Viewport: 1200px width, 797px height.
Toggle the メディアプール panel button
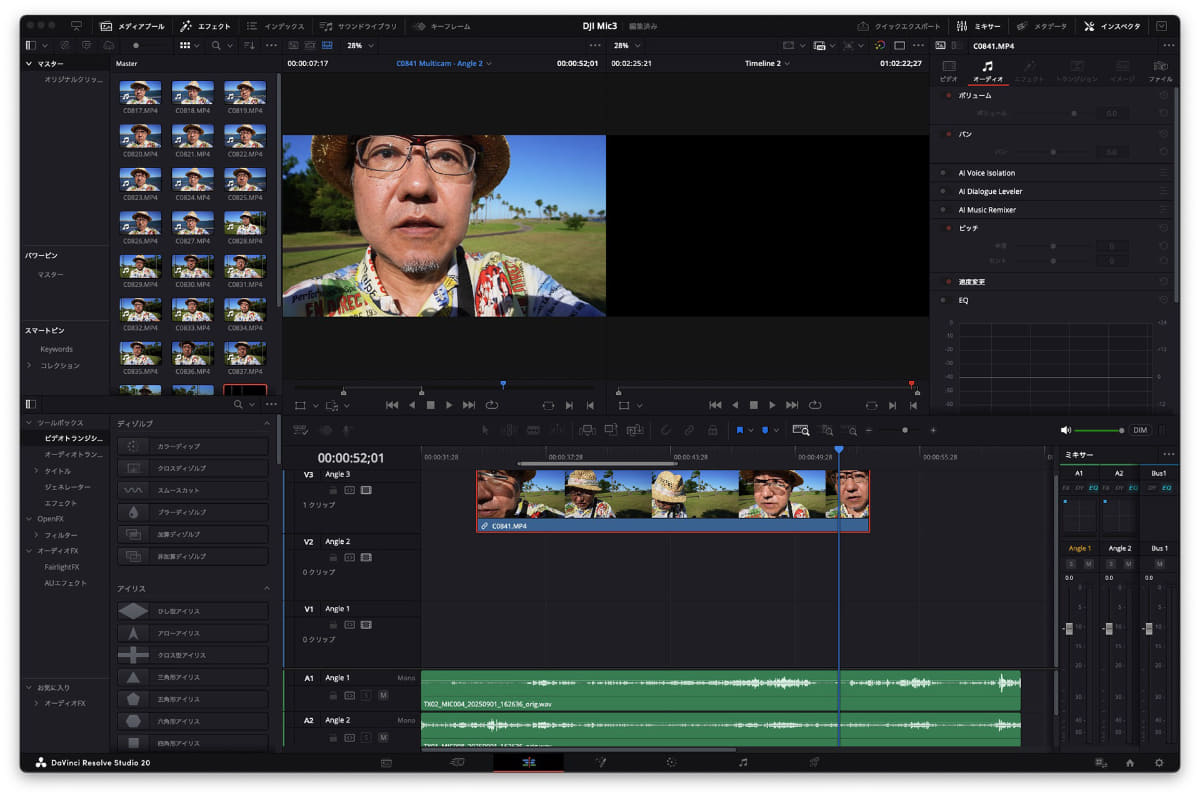(x=135, y=26)
